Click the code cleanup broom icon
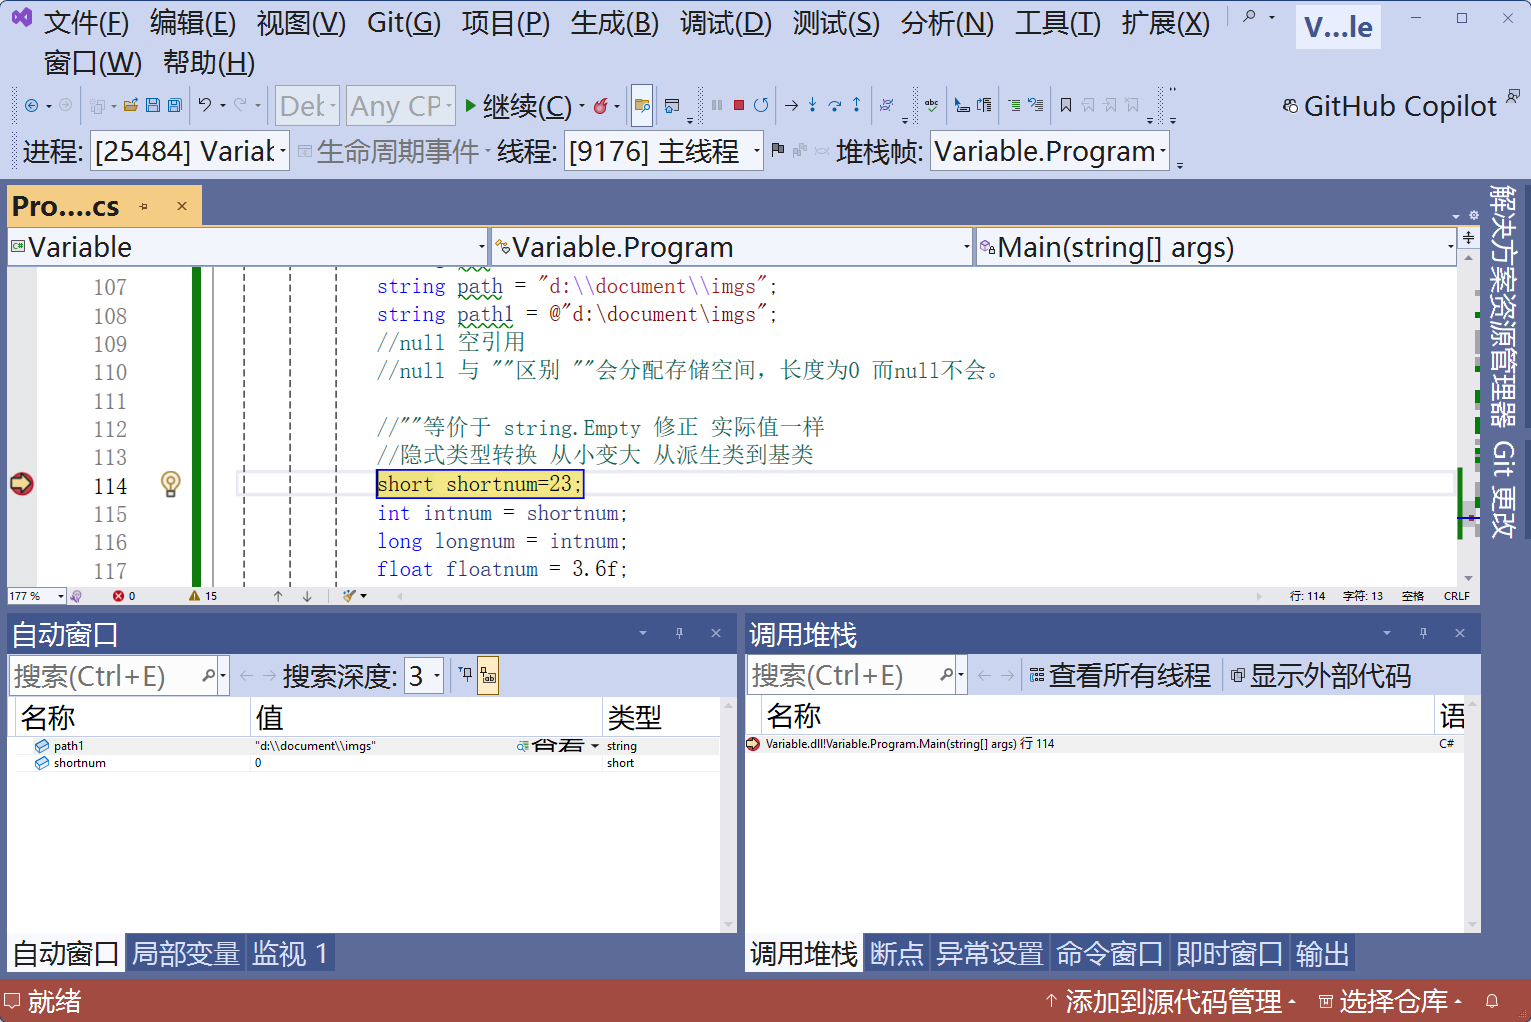This screenshot has height=1022, width=1531. coord(350,596)
